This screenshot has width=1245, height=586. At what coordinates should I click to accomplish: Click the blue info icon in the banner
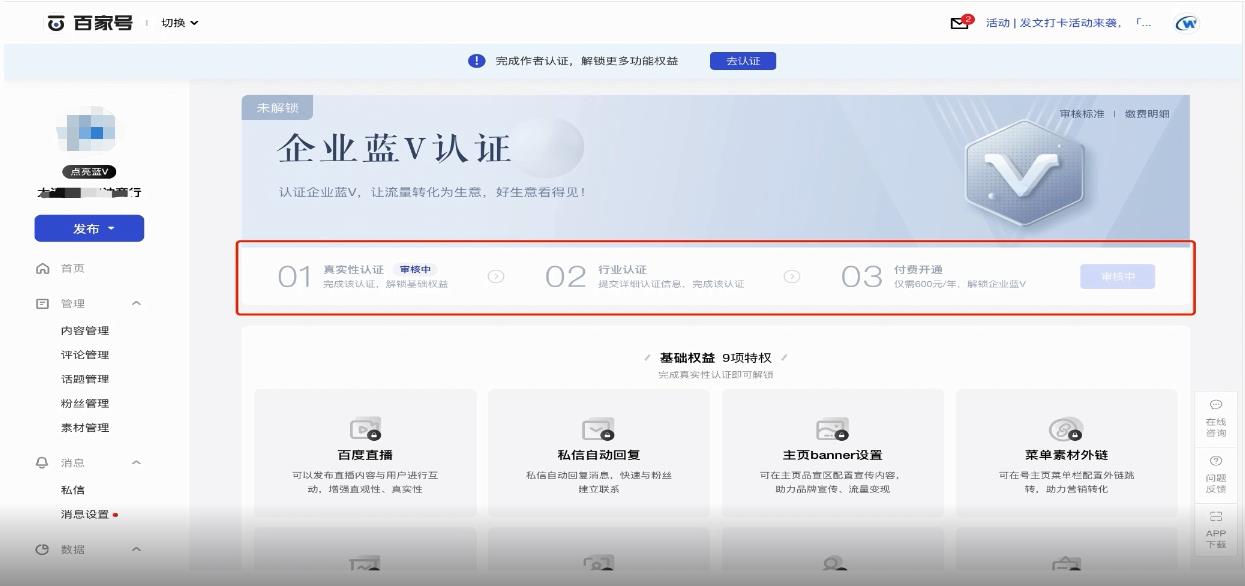[x=477, y=61]
